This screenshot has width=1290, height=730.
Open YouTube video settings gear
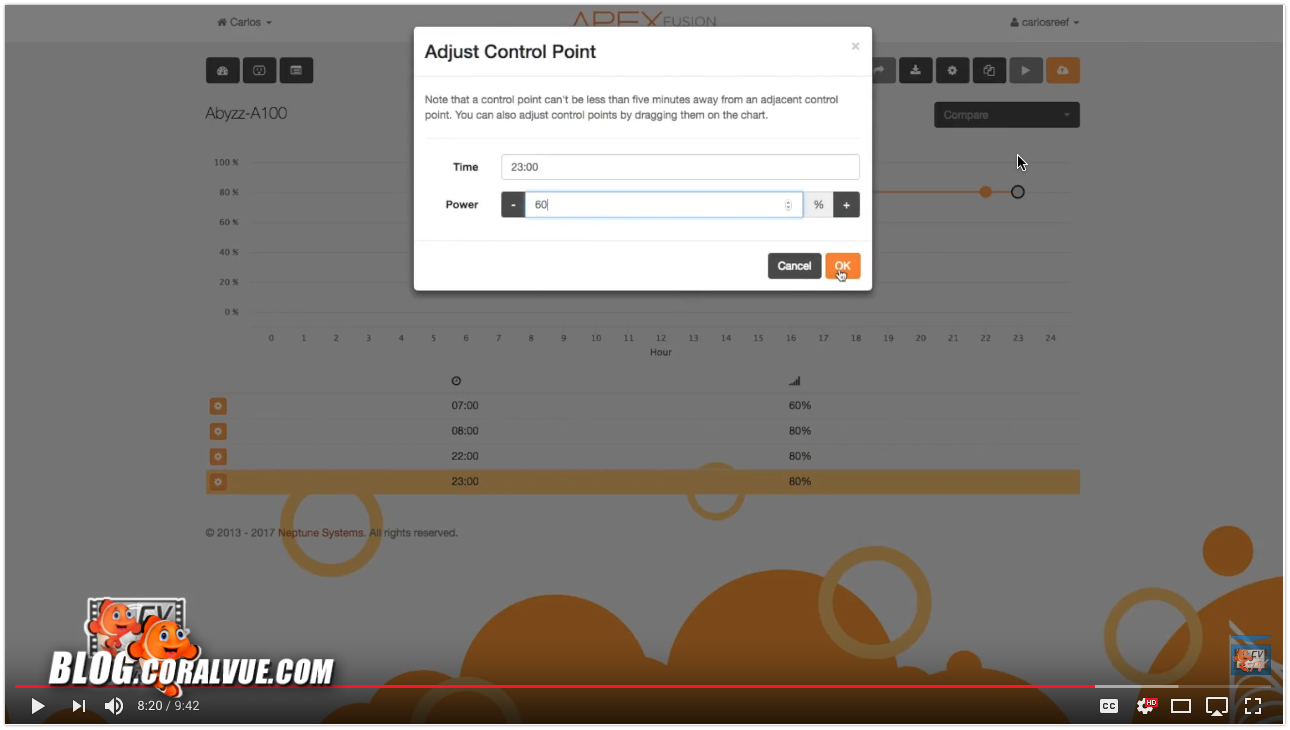coord(1146,706)
